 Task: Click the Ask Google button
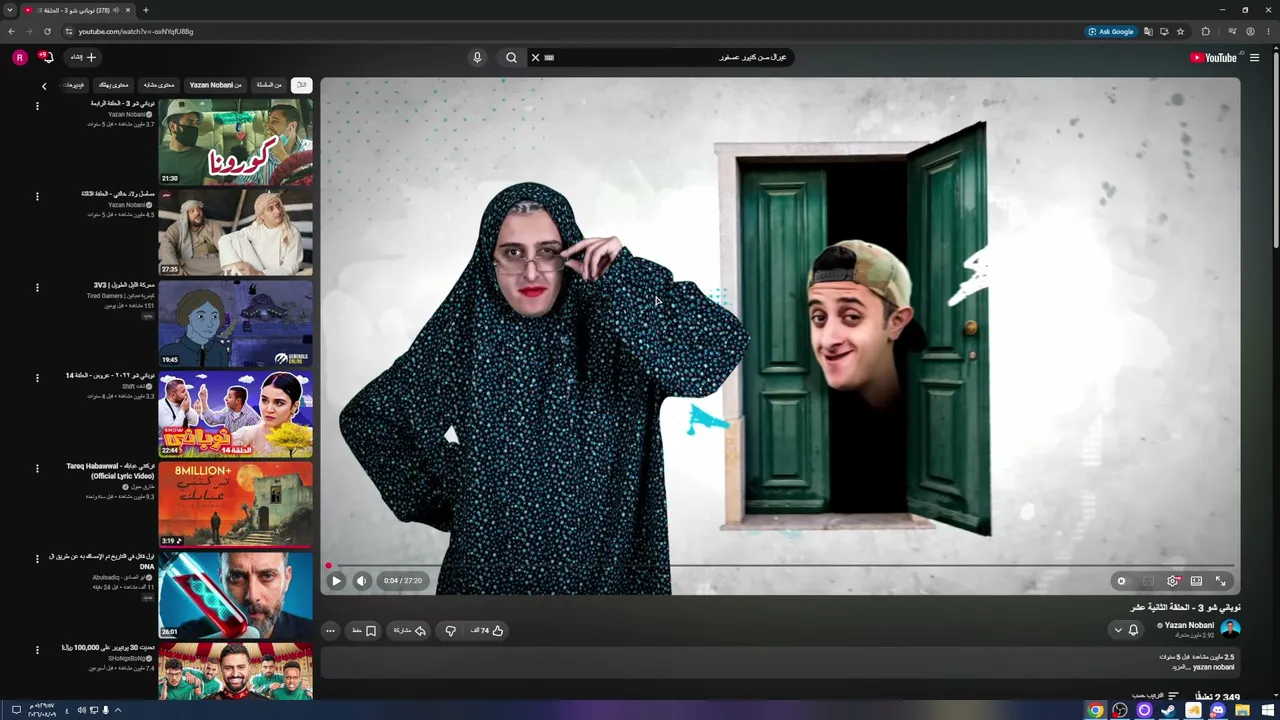click(1112, 31)
